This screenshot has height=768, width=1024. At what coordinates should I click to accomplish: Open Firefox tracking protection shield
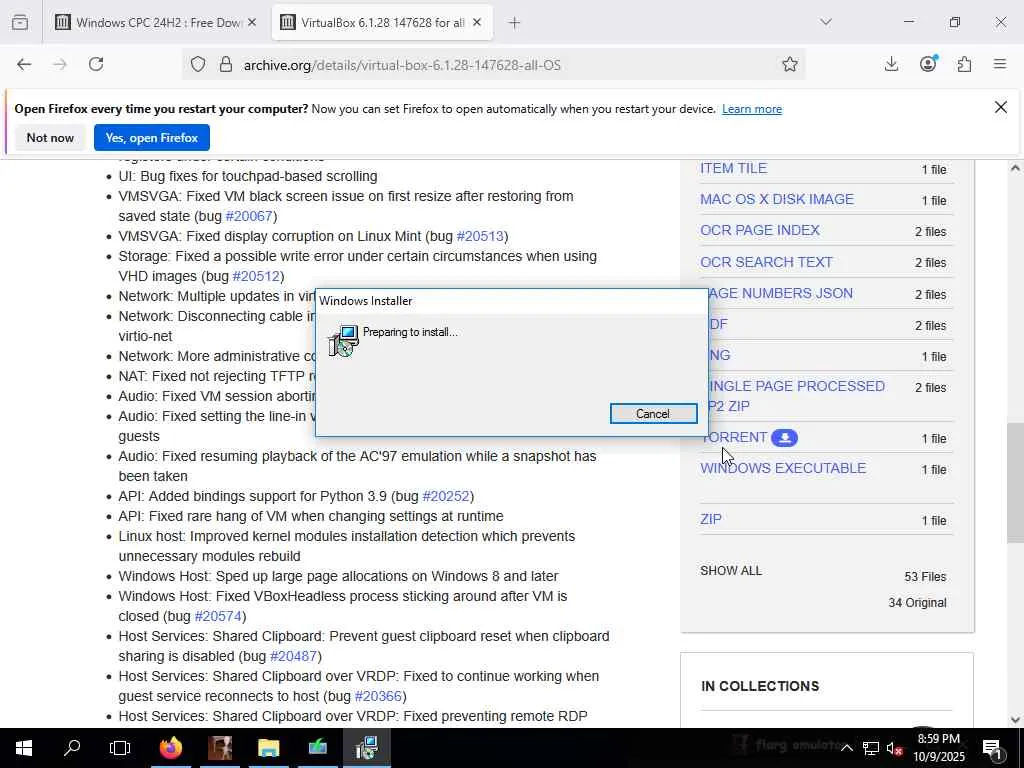point(198,65)
